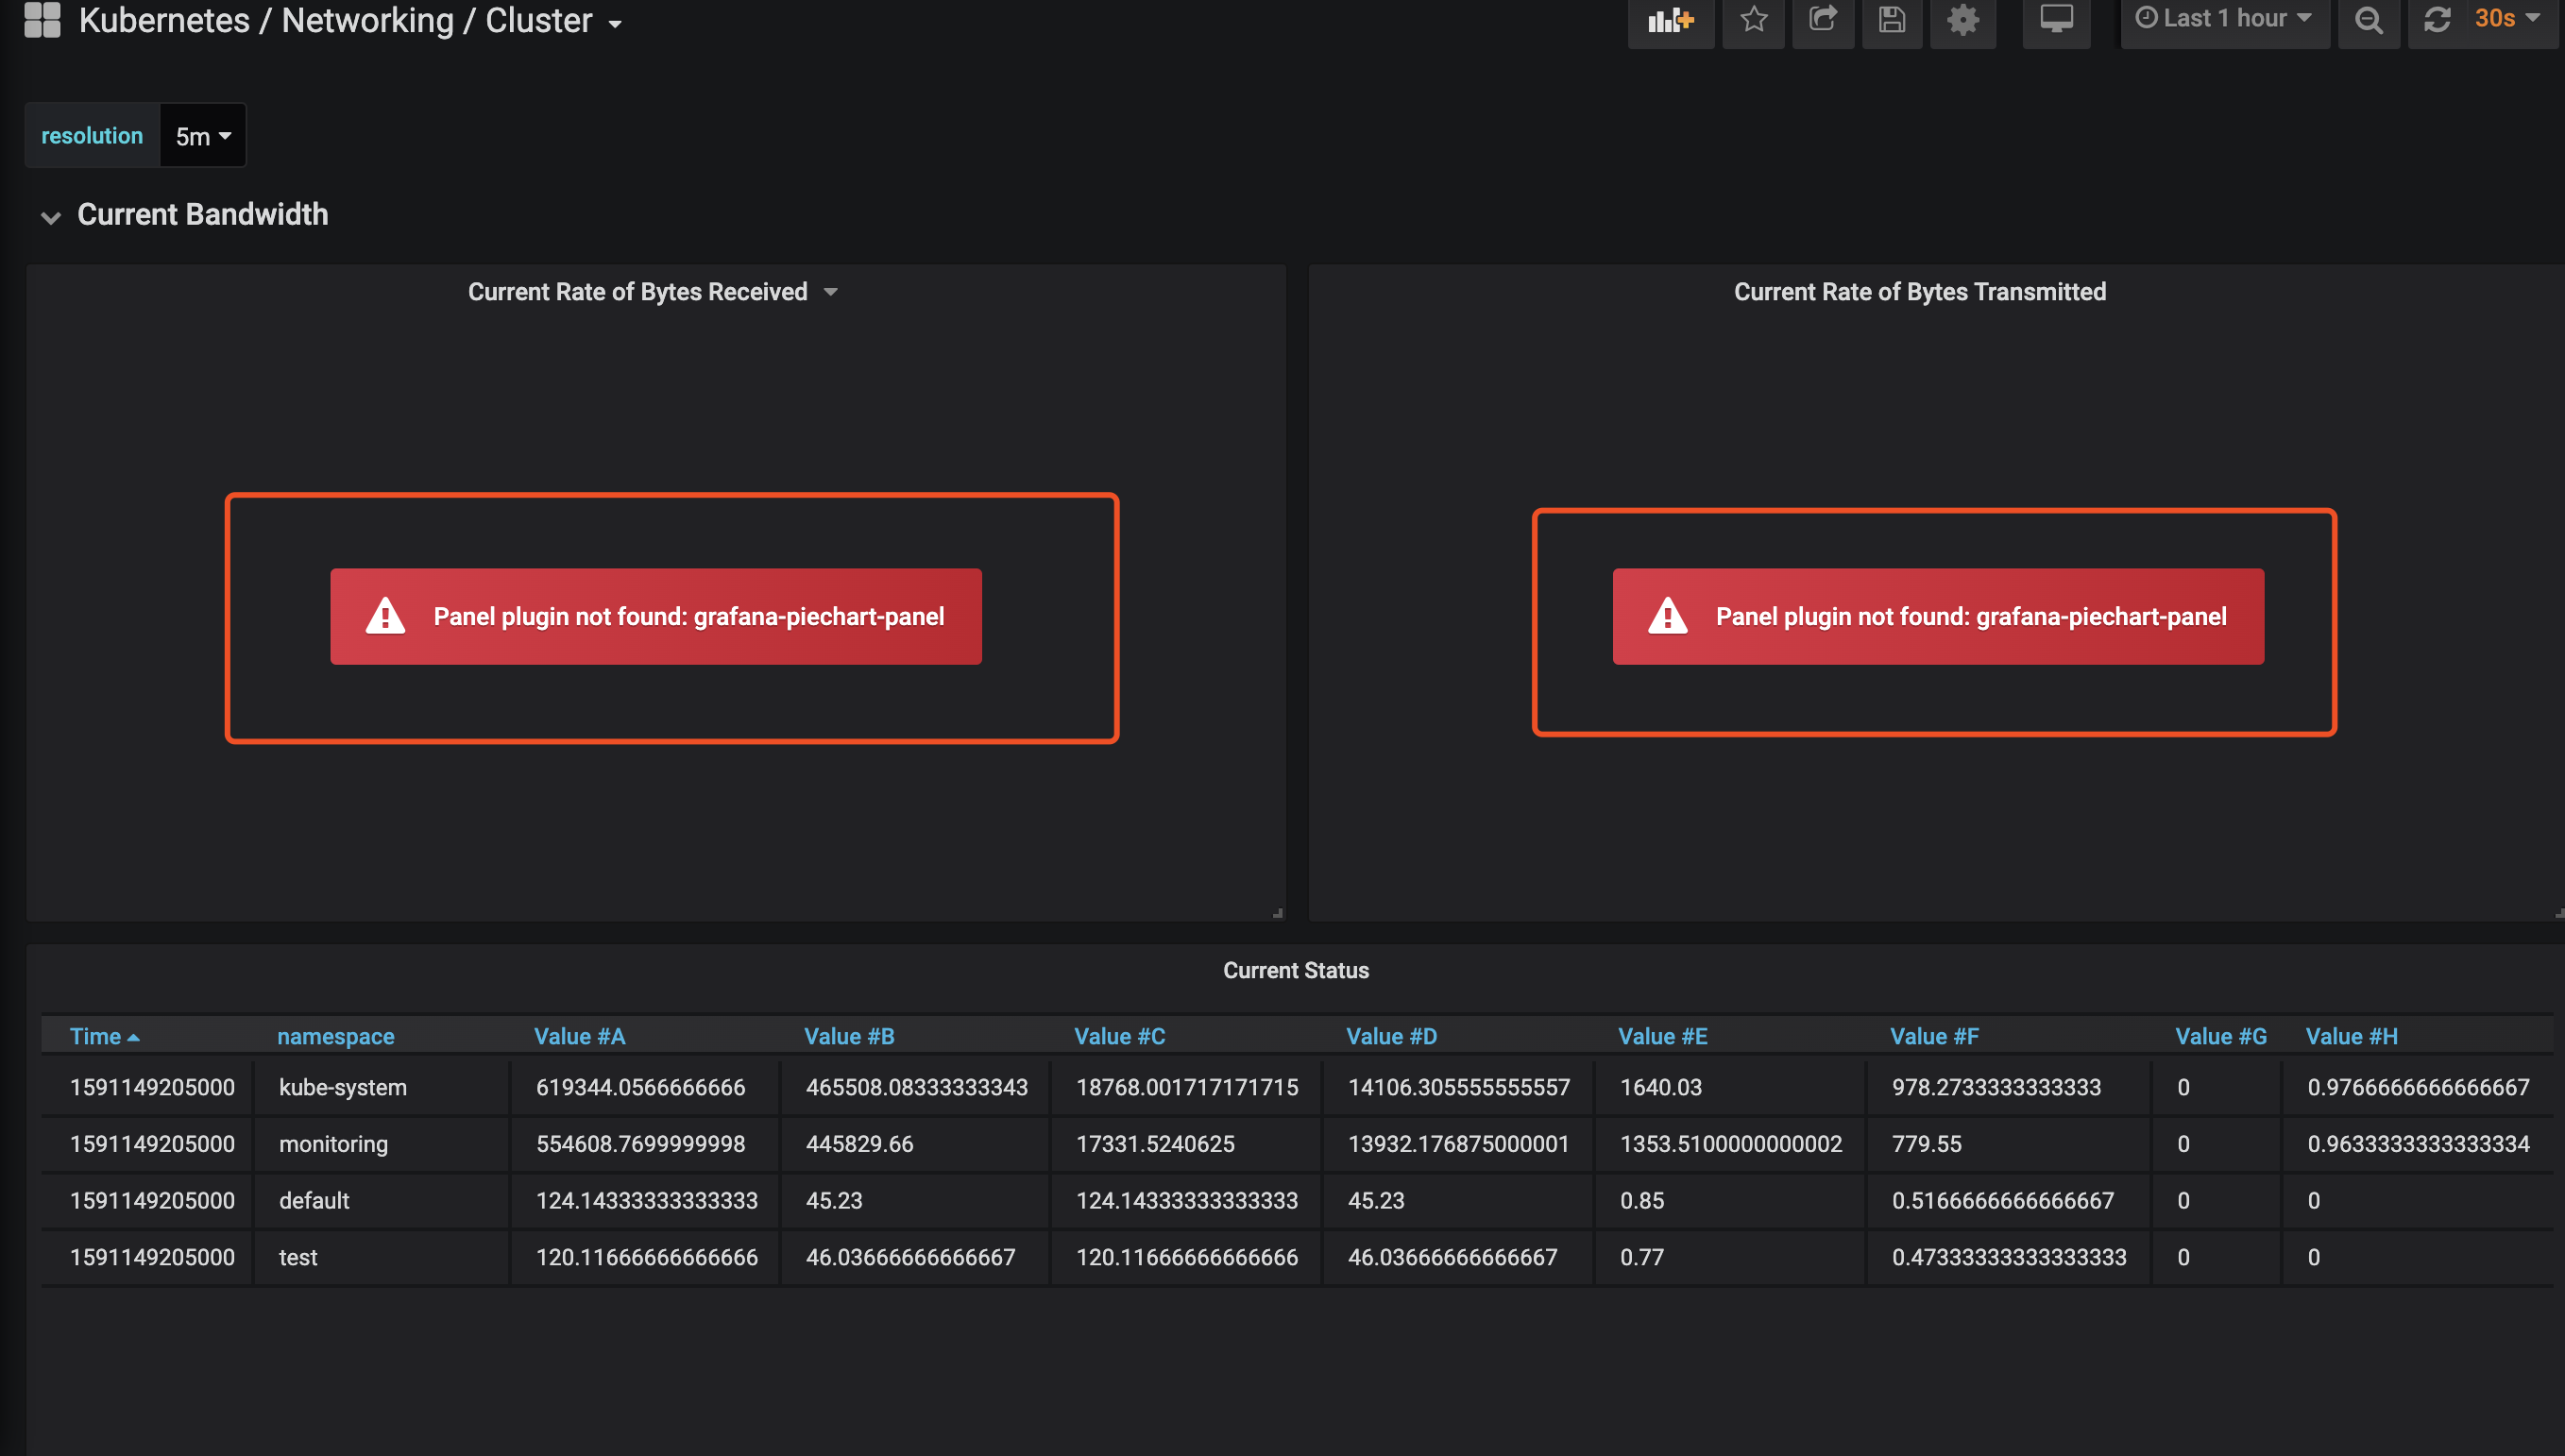Grab Bytes Received panel resize handle
Viewport: 2565px width, 1456px height.
[1278, 913]
